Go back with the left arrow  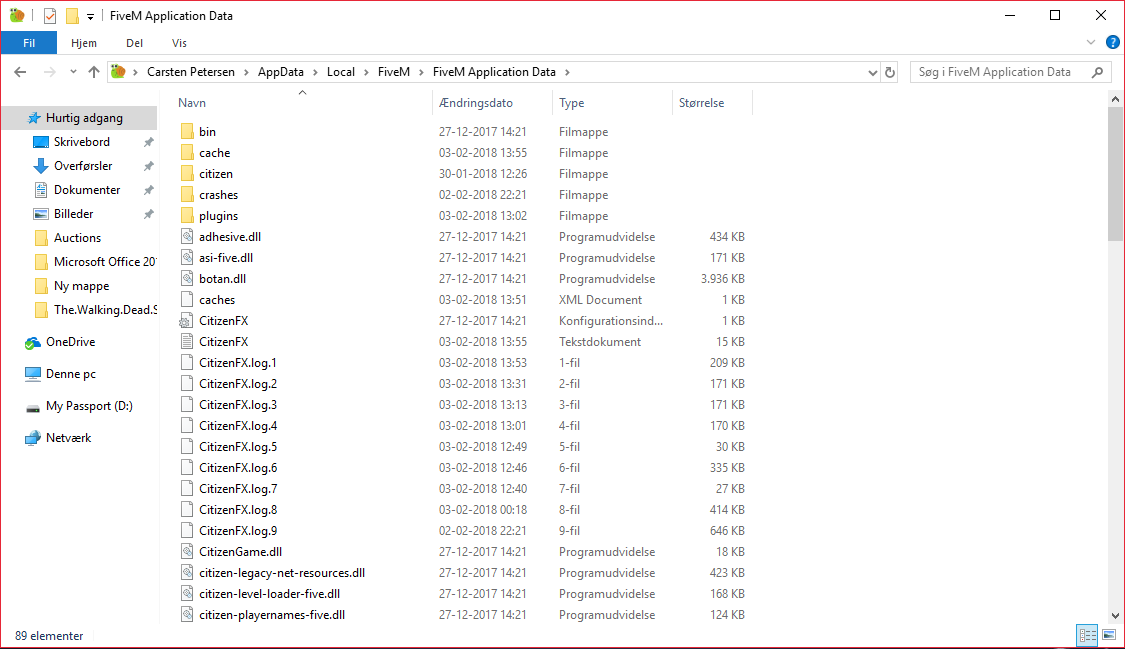20,72
